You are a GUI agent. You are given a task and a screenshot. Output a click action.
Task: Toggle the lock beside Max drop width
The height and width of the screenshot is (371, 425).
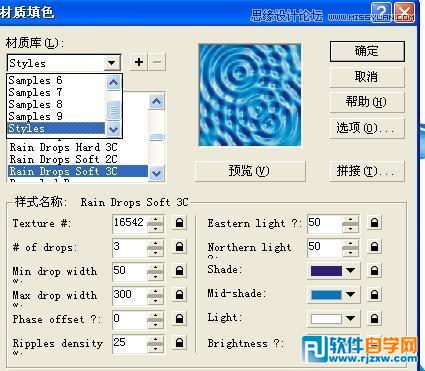tap(179, 295)
